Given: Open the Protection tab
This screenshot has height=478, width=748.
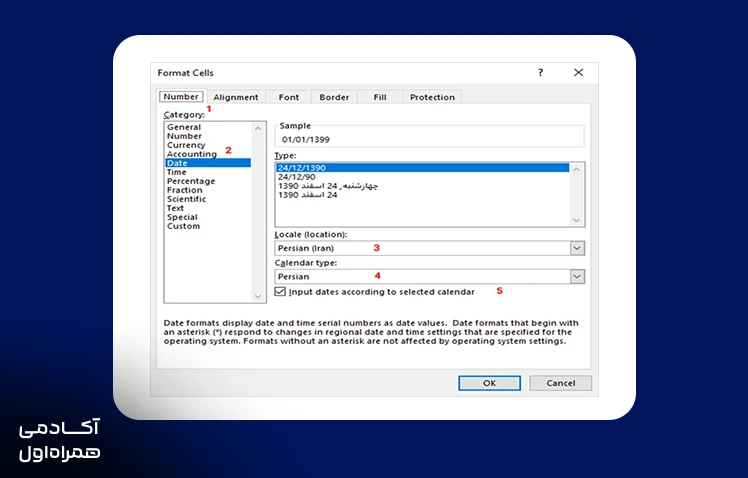Looking at the screenshot, I should click(432, 97).
